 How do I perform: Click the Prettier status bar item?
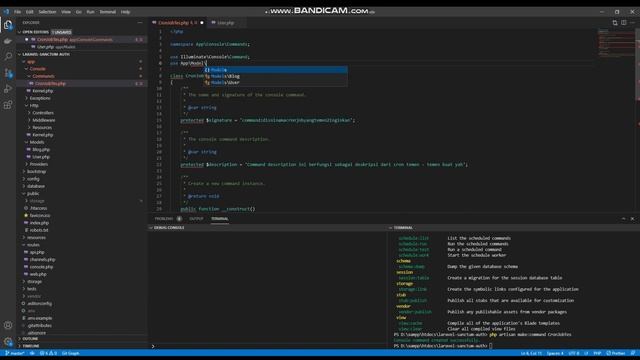coord(616,353)
